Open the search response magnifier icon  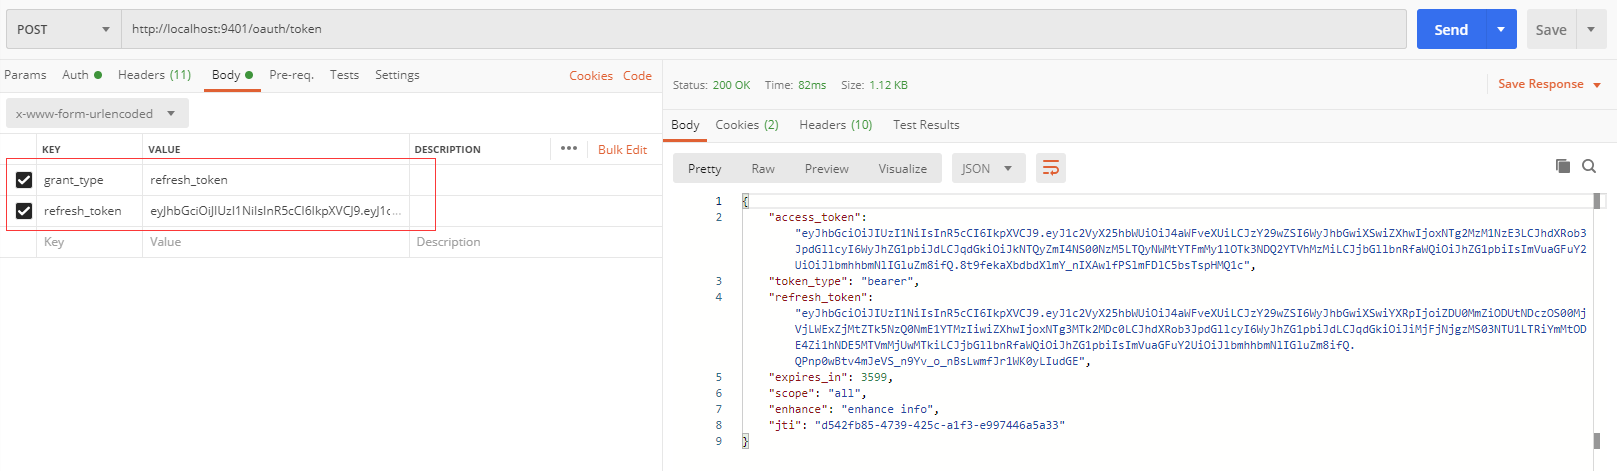[1589, 166]
